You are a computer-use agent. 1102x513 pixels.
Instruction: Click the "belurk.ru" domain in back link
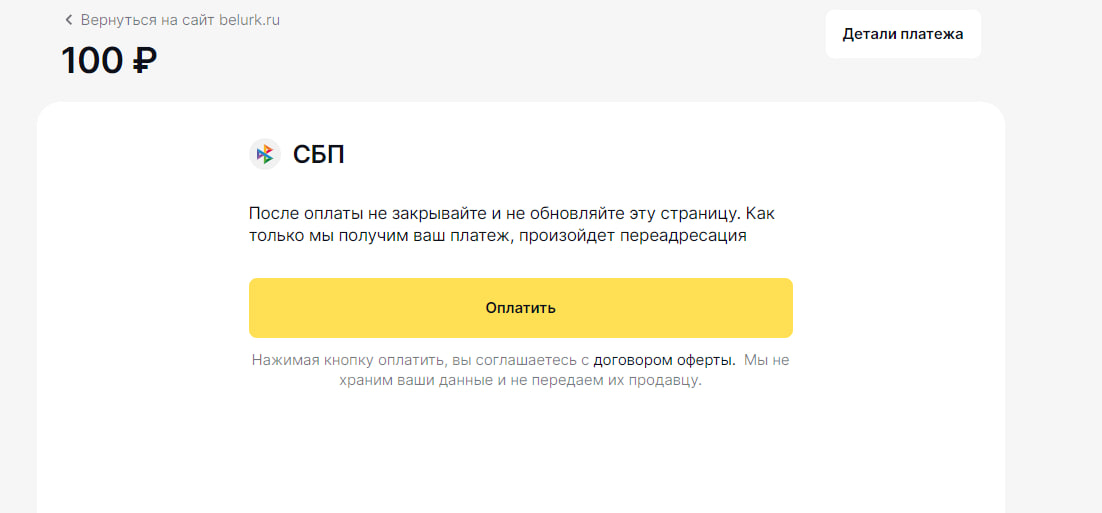249,20
